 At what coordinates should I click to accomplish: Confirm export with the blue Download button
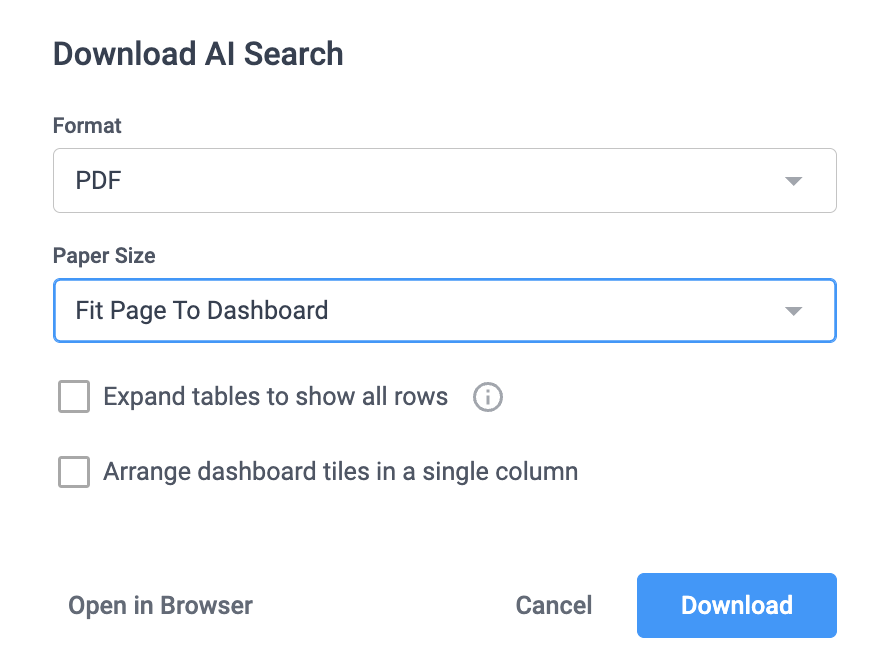click(x=737, y=605)
